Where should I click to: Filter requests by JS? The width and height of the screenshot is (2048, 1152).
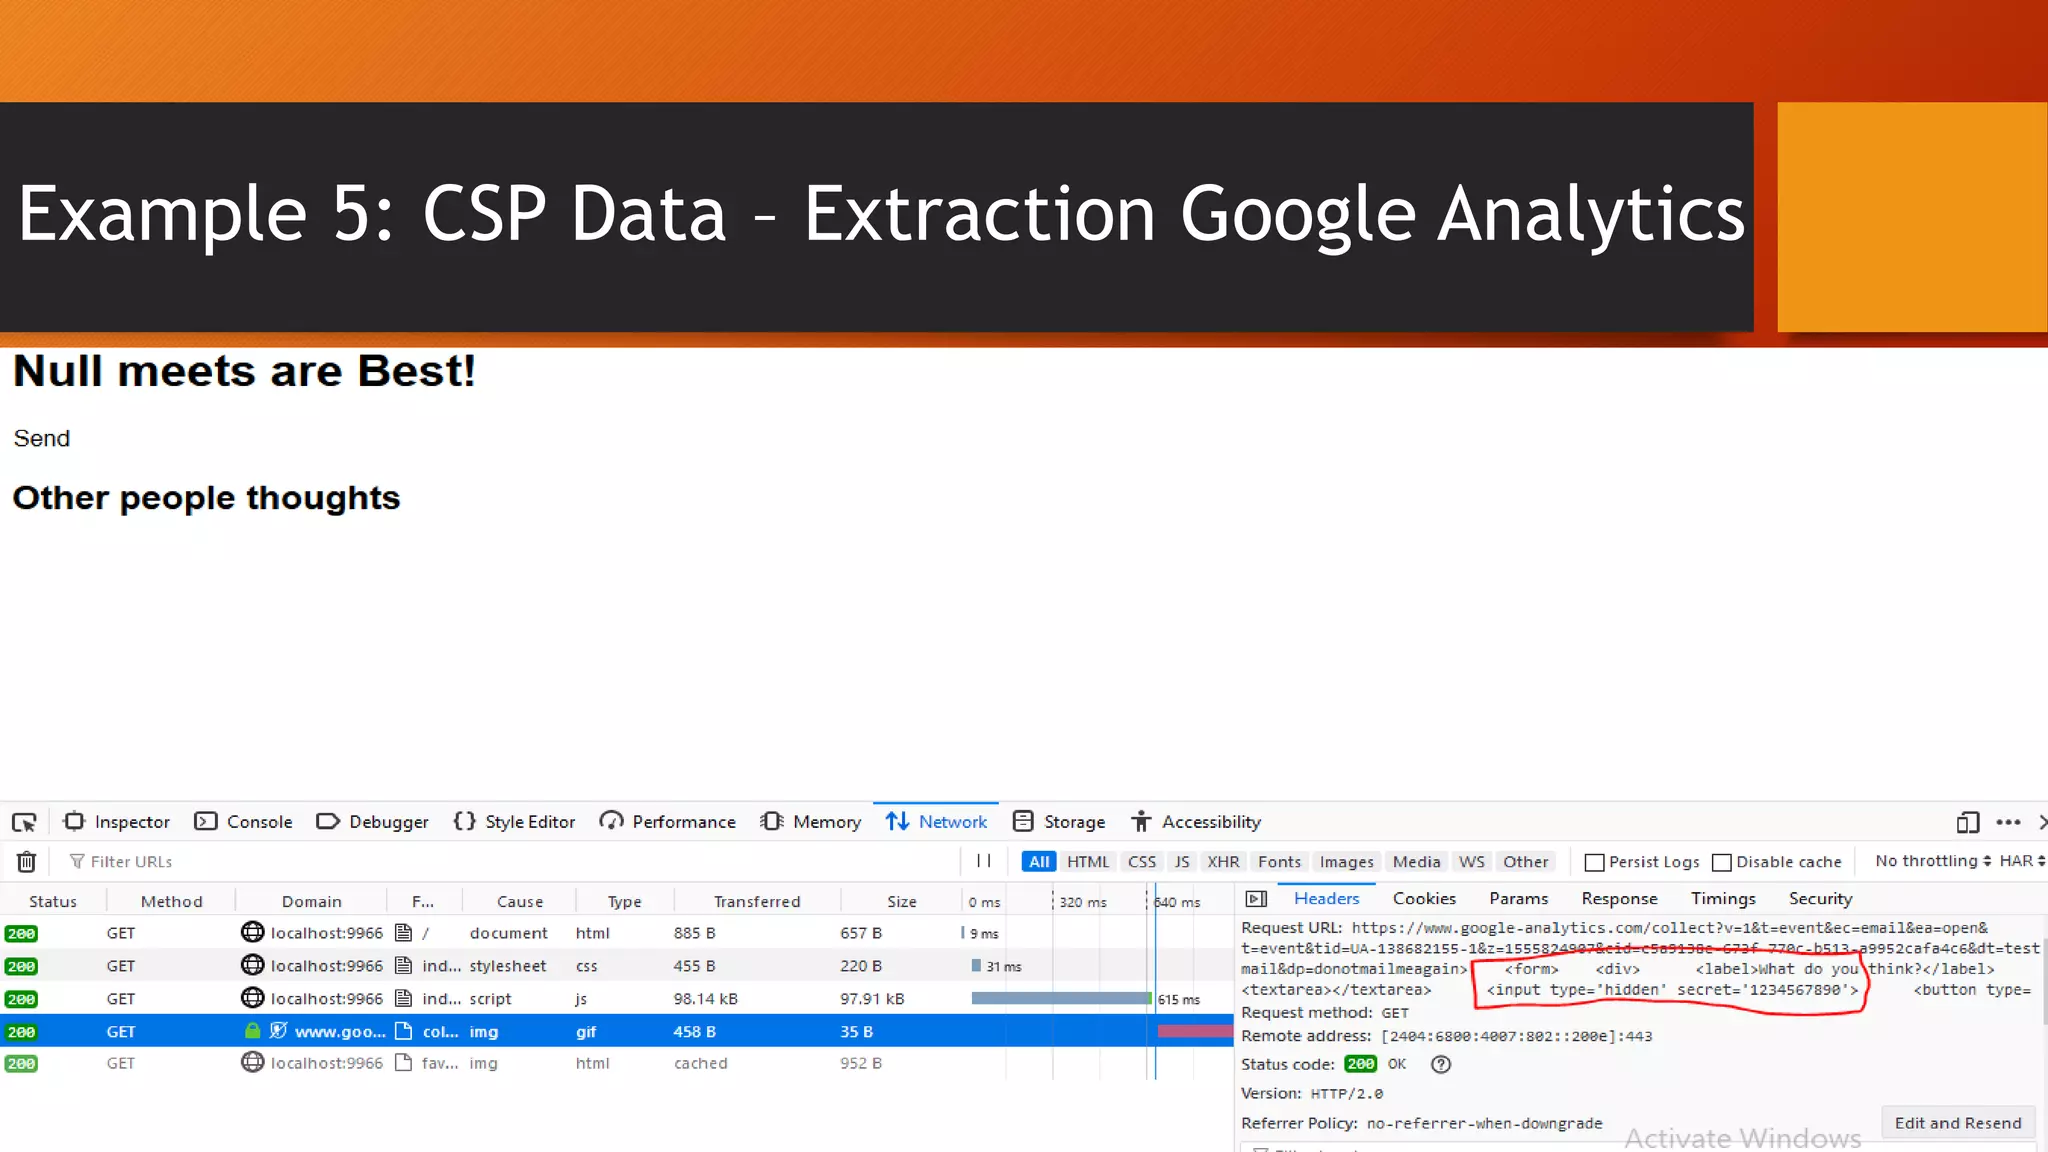[x=1182, y=861]
